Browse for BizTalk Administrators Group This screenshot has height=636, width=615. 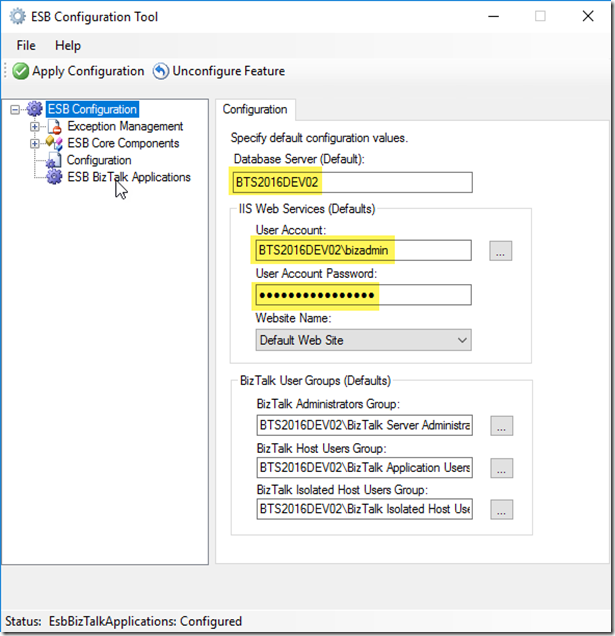(501, 425)
